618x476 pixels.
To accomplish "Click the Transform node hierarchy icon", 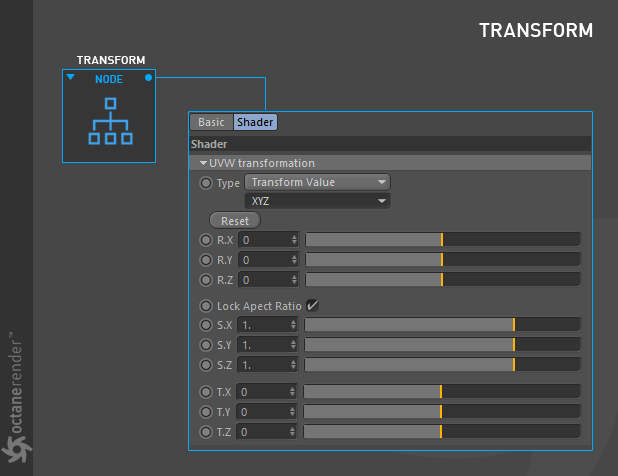I will tap(110, 121).
